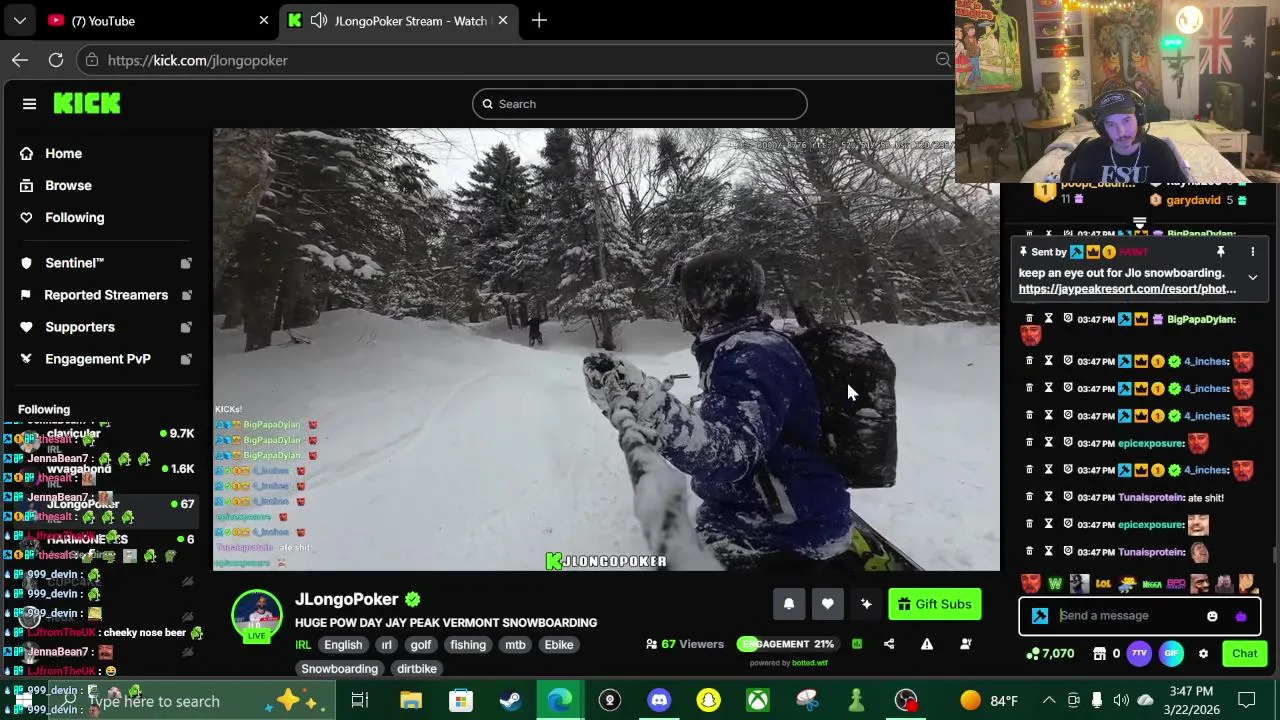
Task: Click the warning triangle report icon
Action: click(927, 644)
